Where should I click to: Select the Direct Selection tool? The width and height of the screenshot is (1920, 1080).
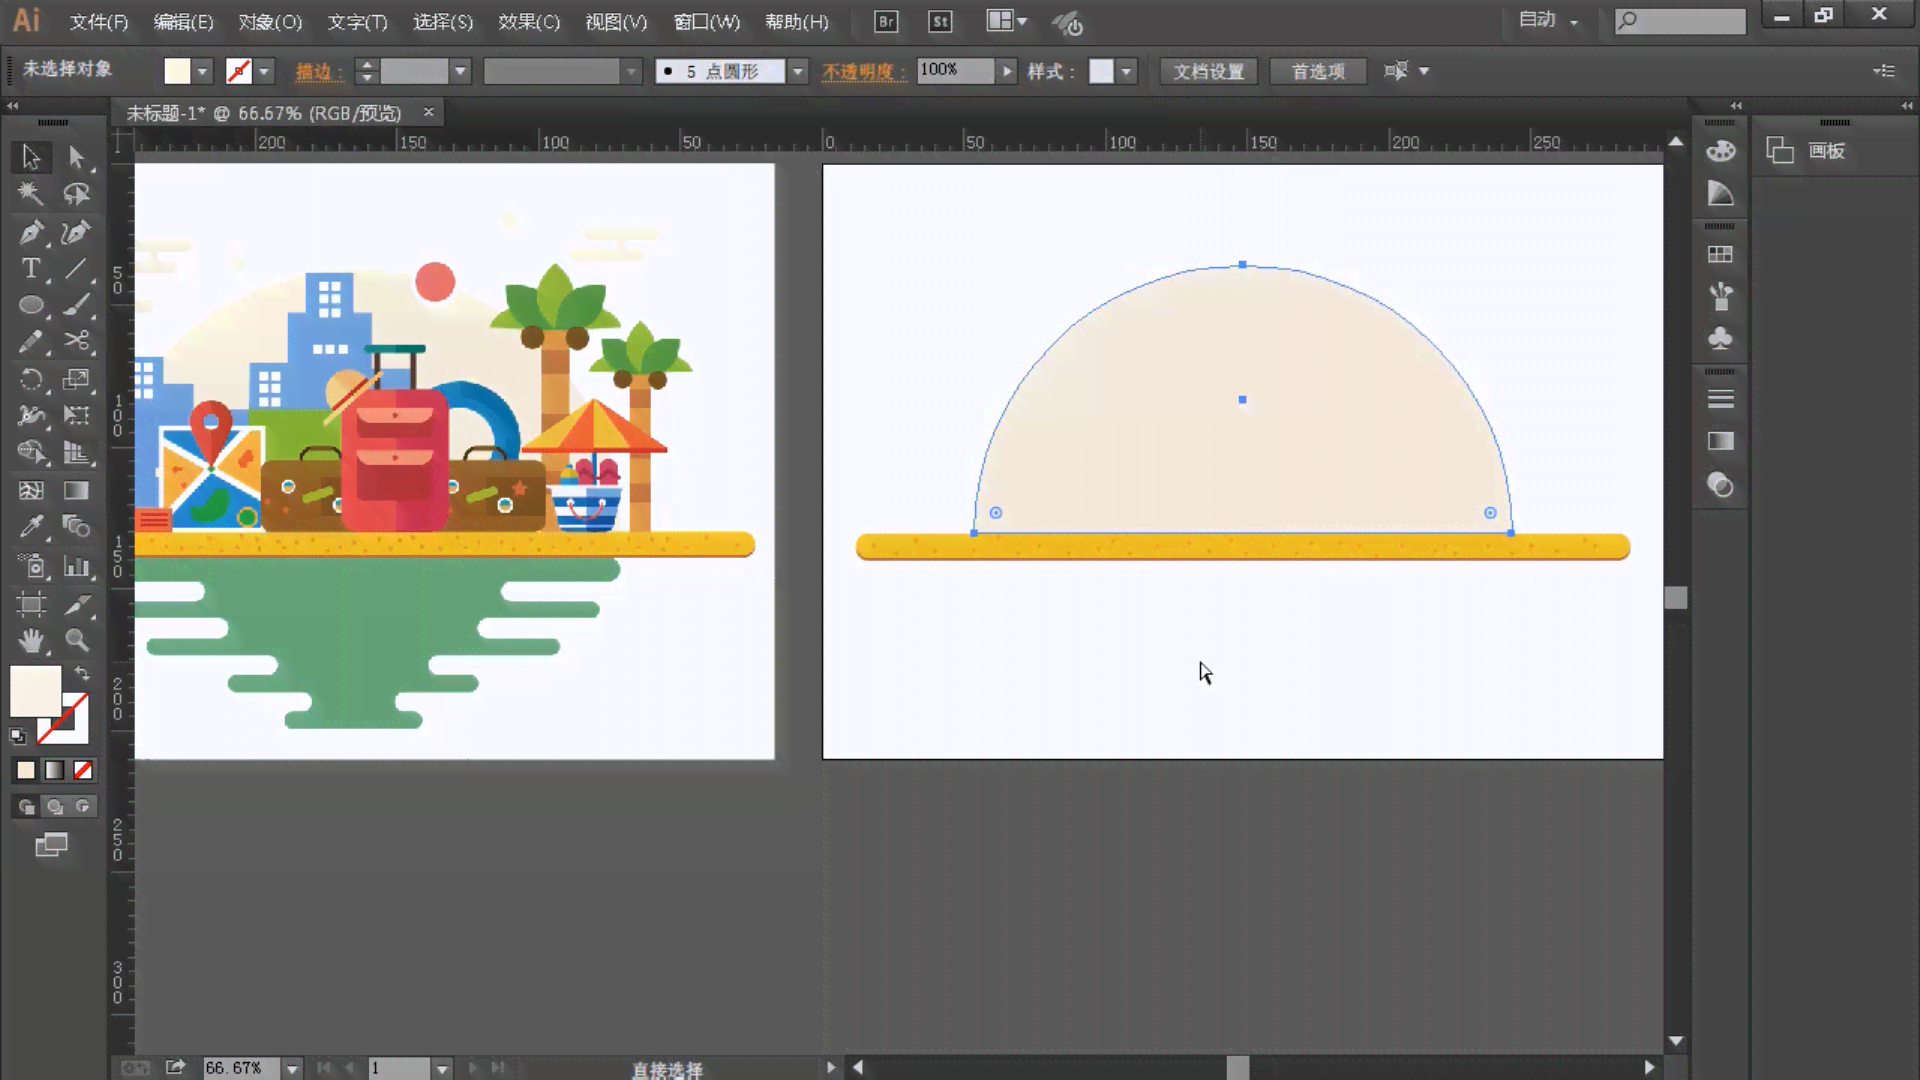pos(75,156)
